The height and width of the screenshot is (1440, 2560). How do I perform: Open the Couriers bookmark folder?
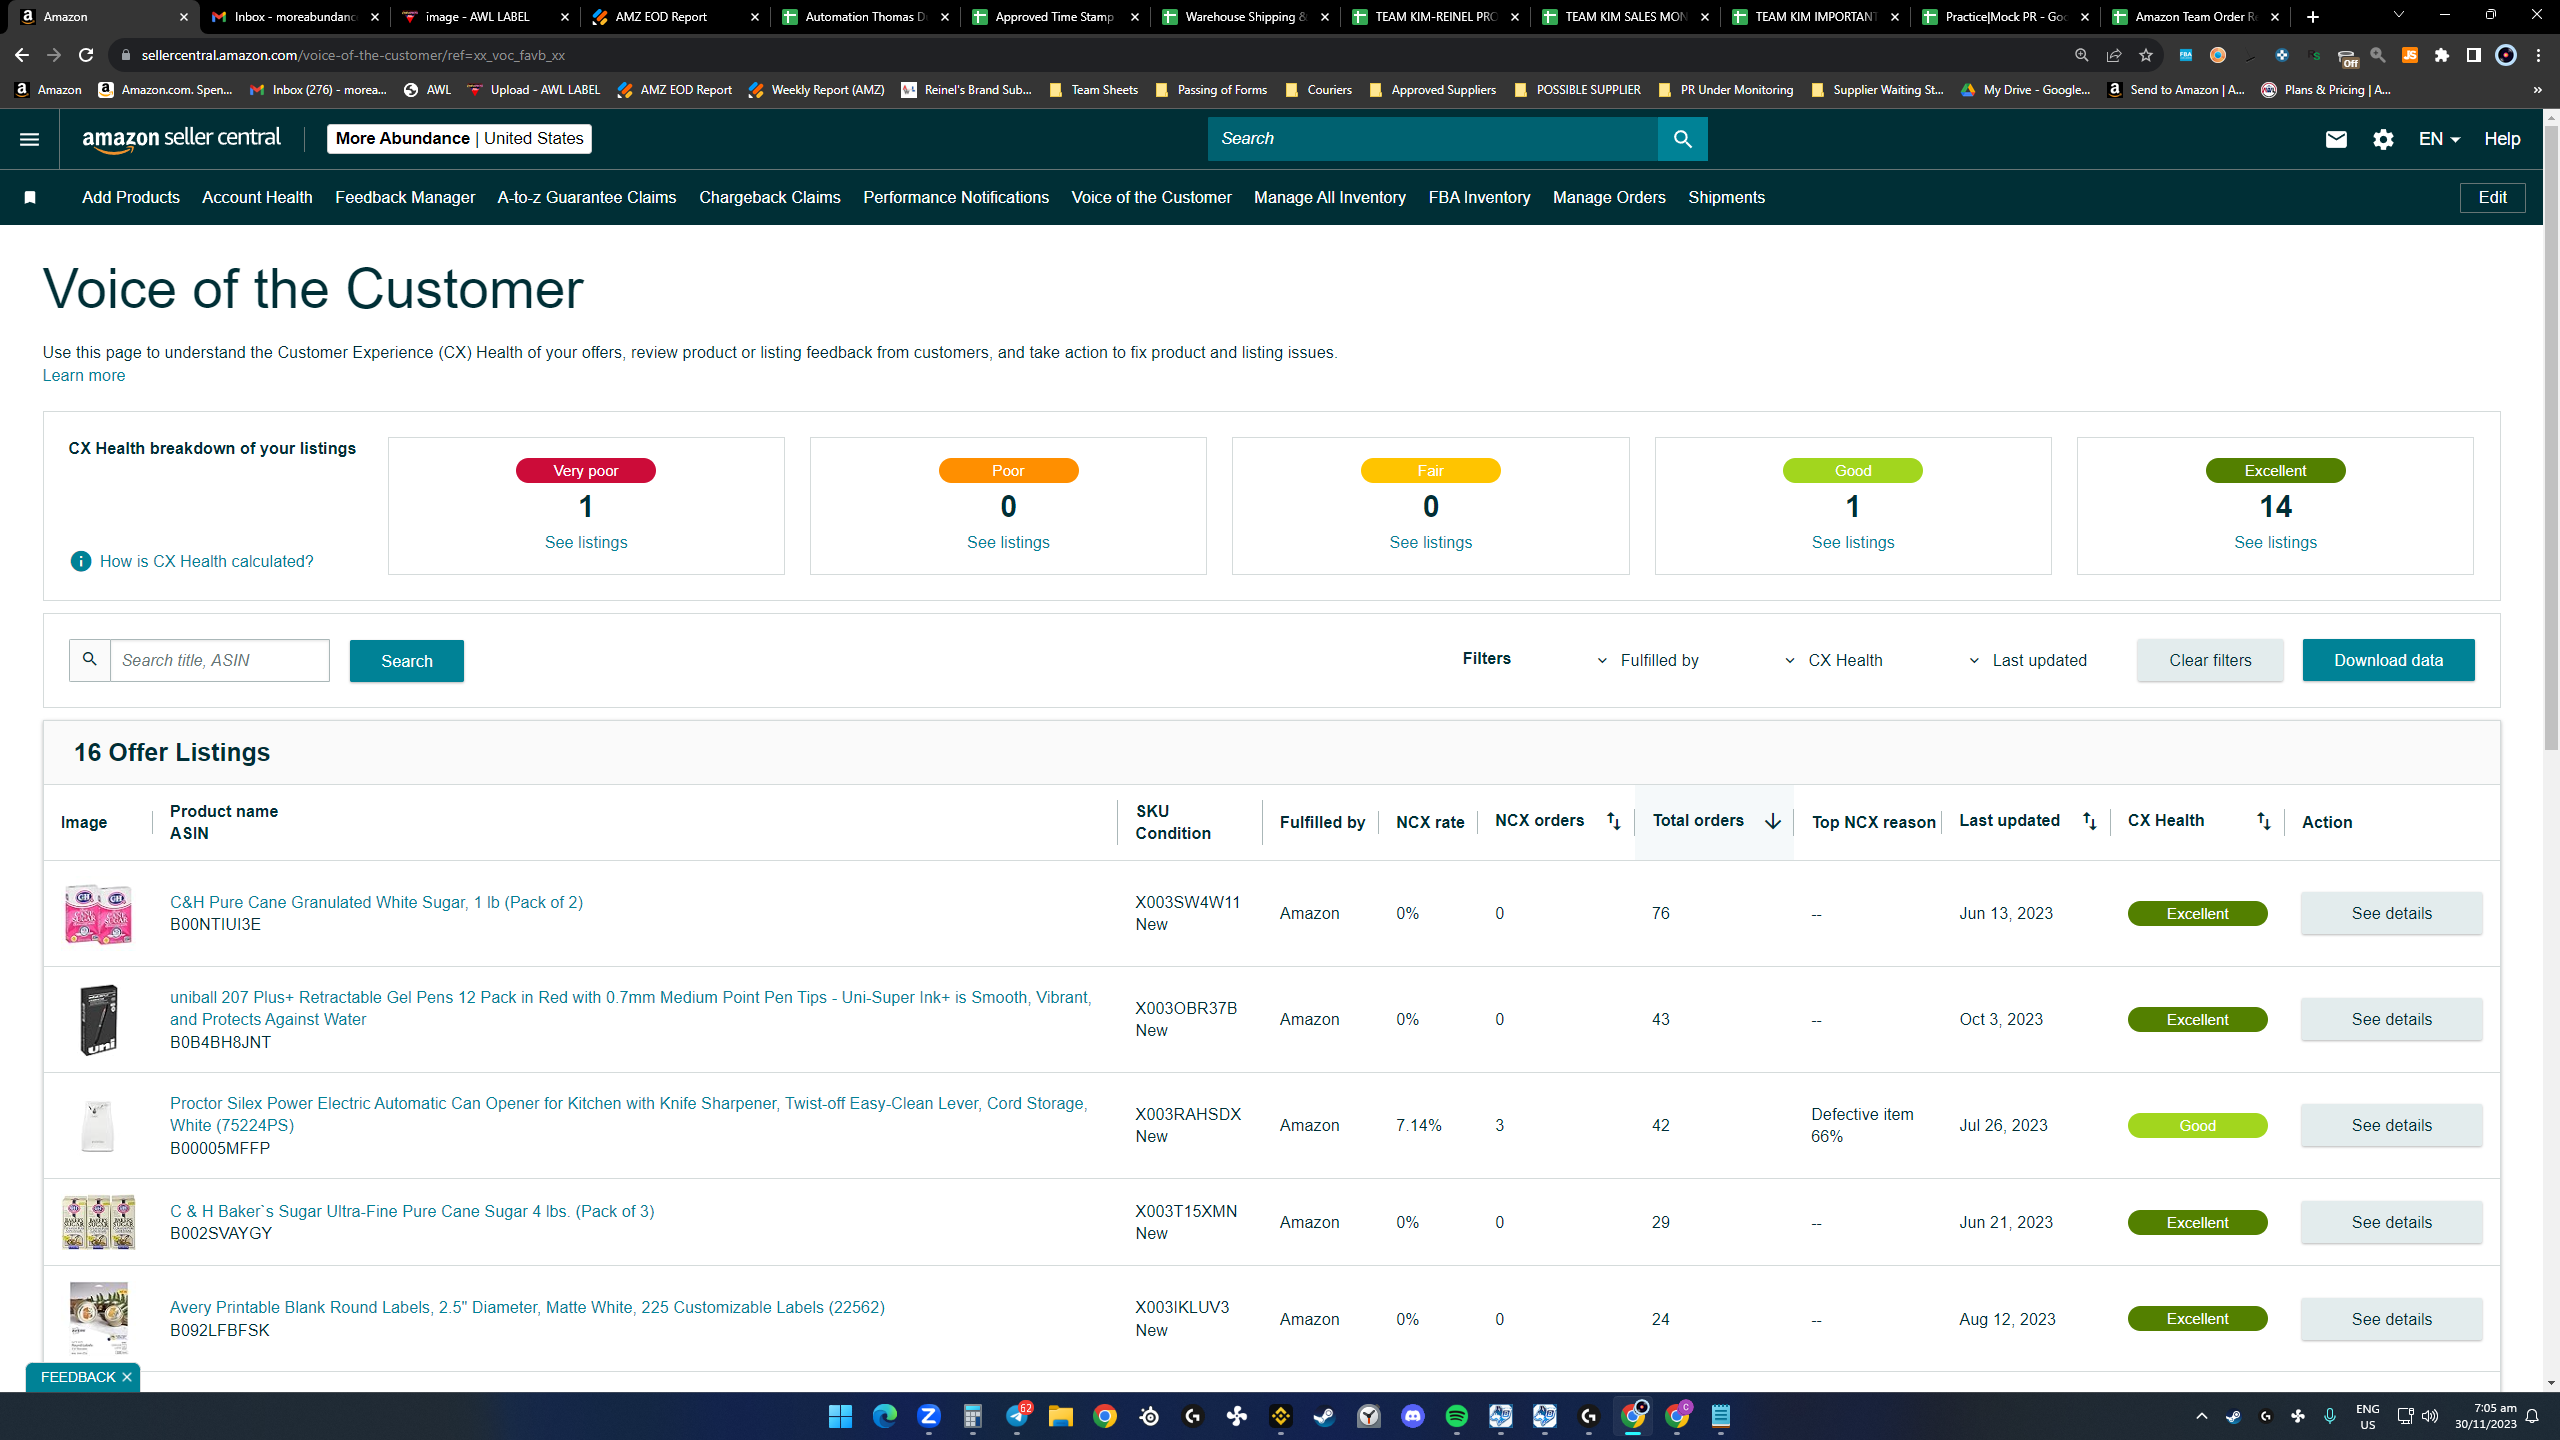coord(1319,90)
